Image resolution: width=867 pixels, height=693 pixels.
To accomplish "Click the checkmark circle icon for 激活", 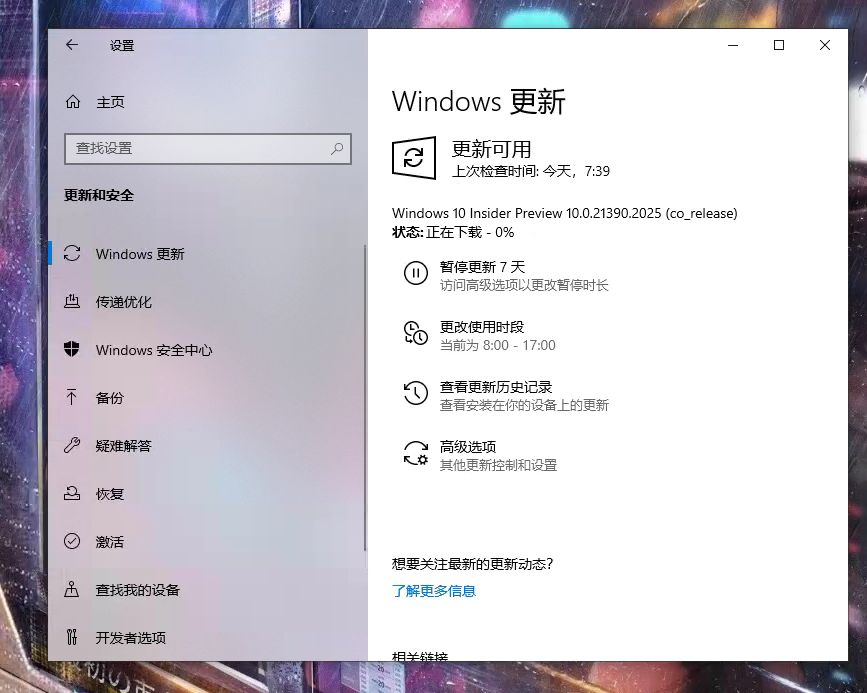I will tap(72, 541).
